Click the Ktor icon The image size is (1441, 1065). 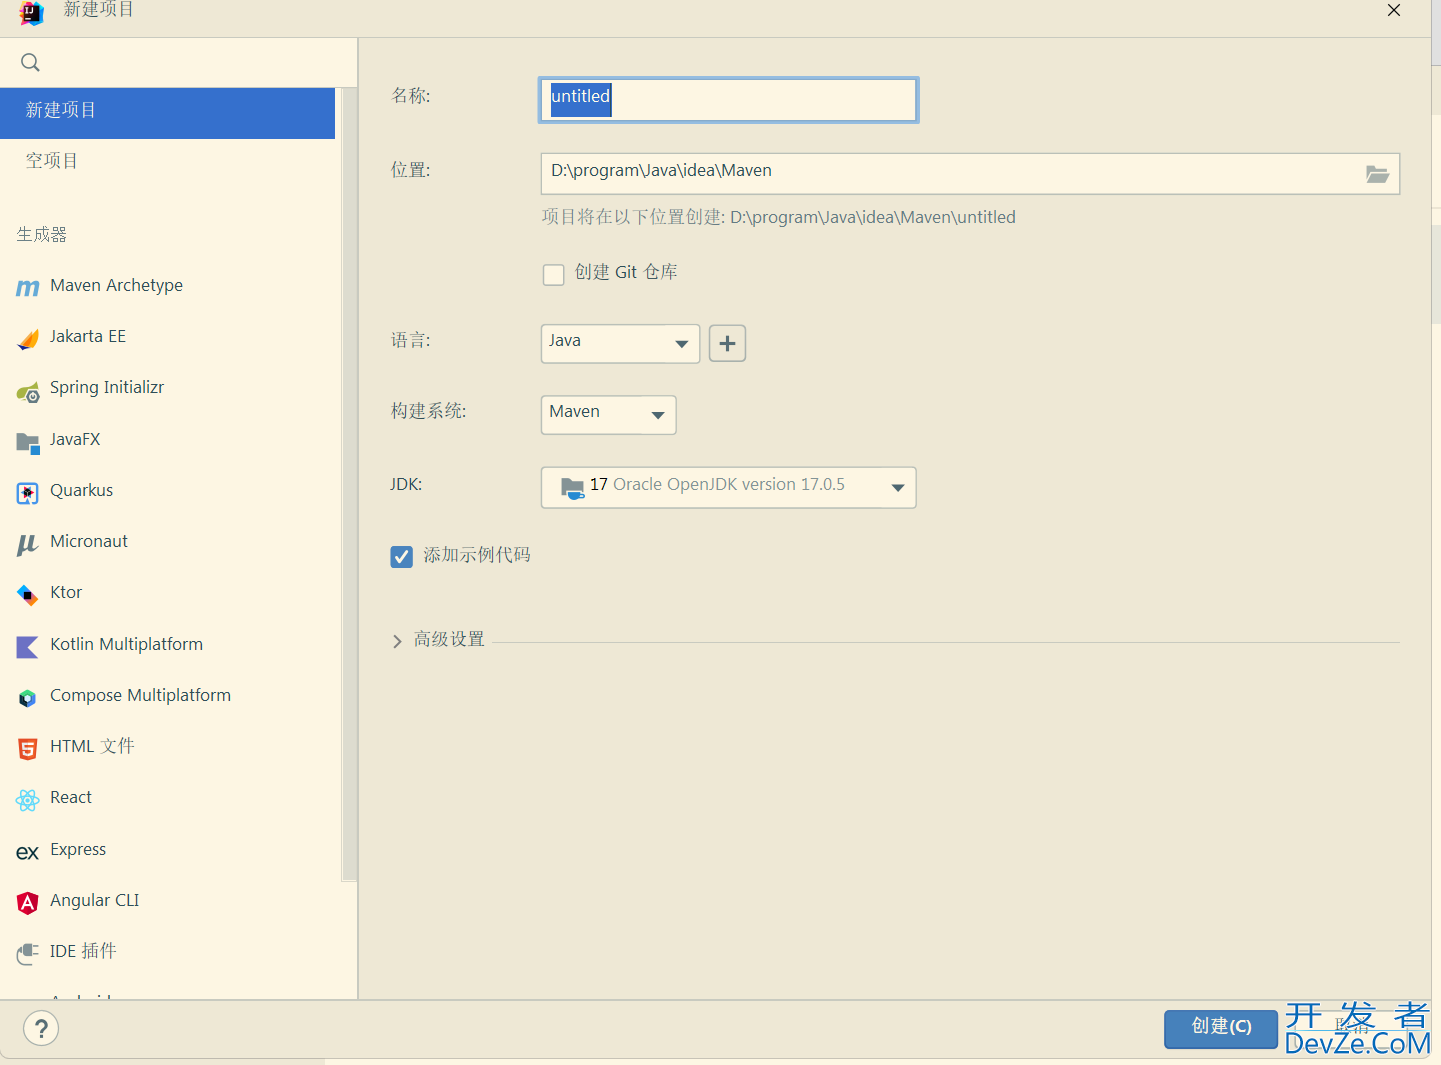pyautogui.click(x=27, y=595)
